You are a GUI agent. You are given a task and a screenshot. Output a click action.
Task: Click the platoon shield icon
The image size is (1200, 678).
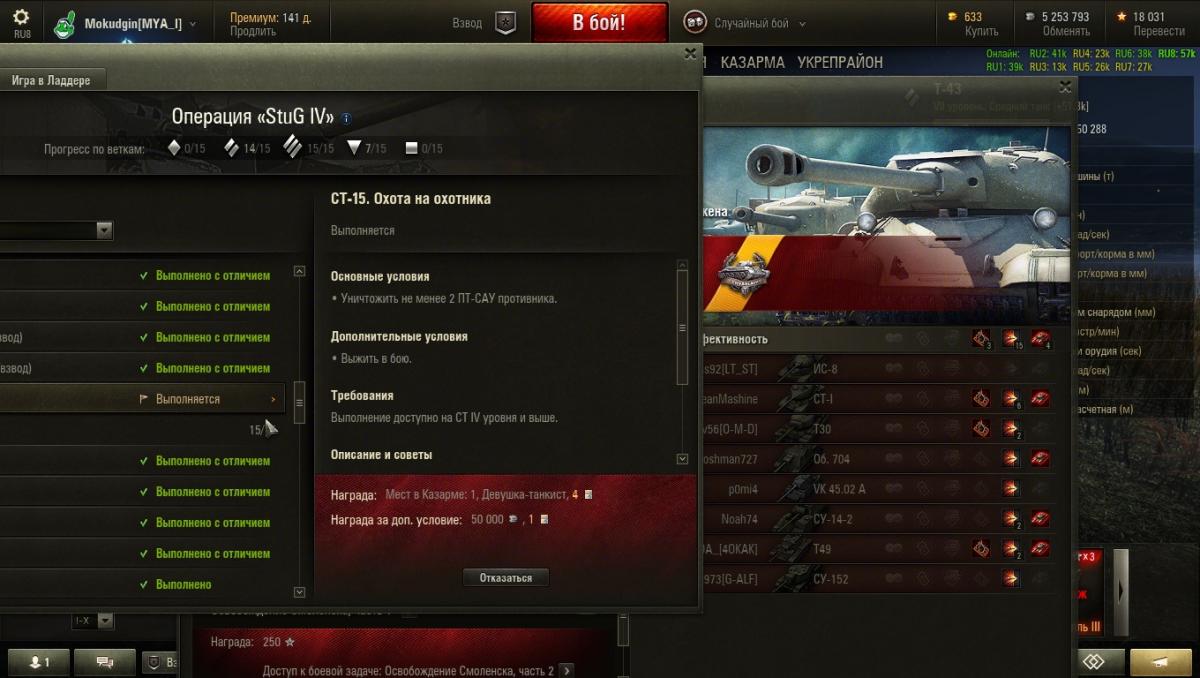(506, 22)
